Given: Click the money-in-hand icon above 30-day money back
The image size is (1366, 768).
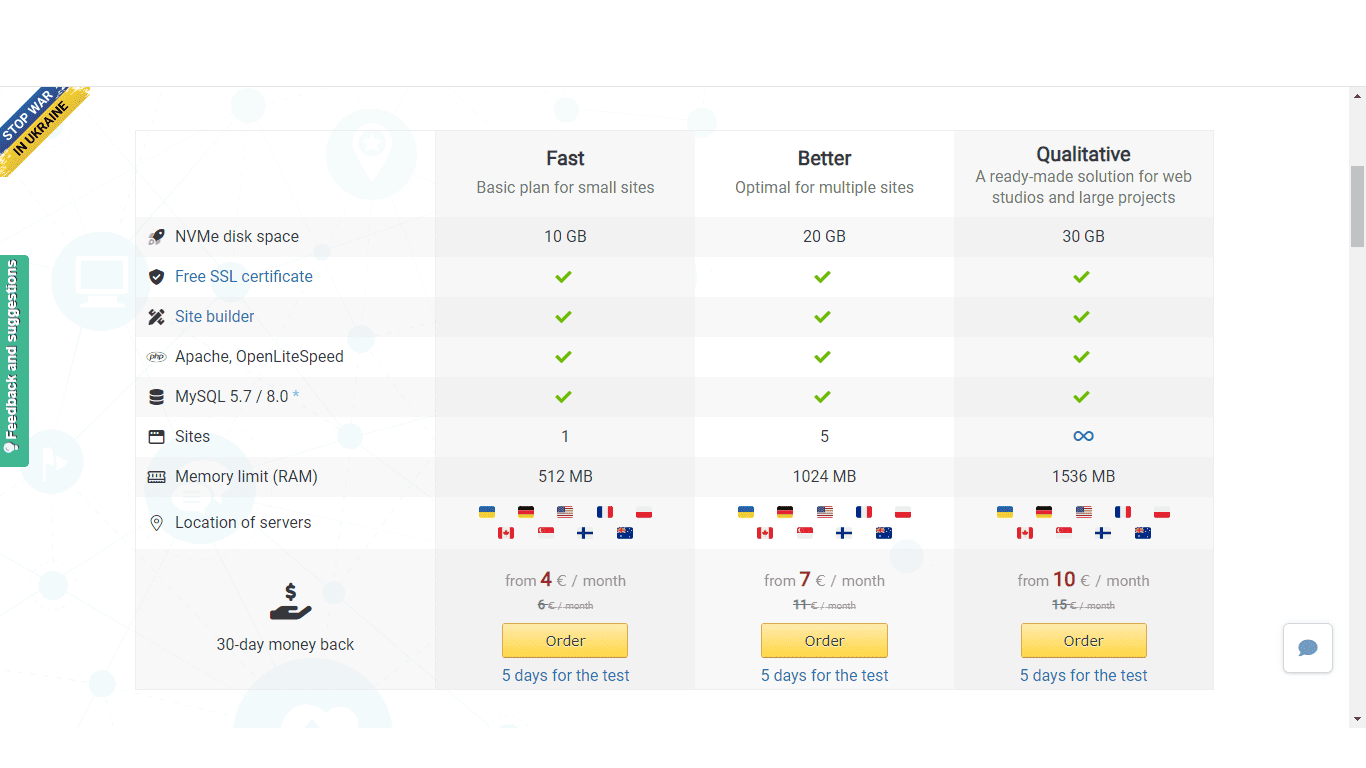Looking at the screenshot, I should point(290,602).
